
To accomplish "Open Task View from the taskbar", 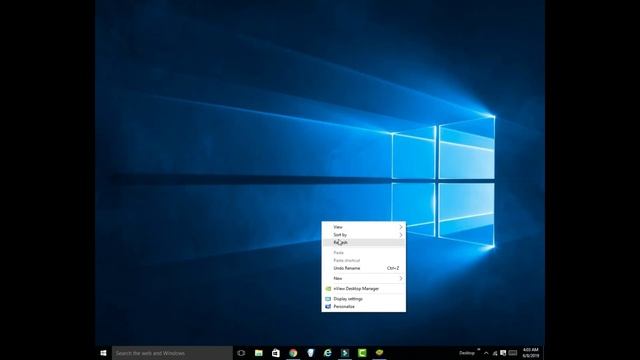I will 241,353.
